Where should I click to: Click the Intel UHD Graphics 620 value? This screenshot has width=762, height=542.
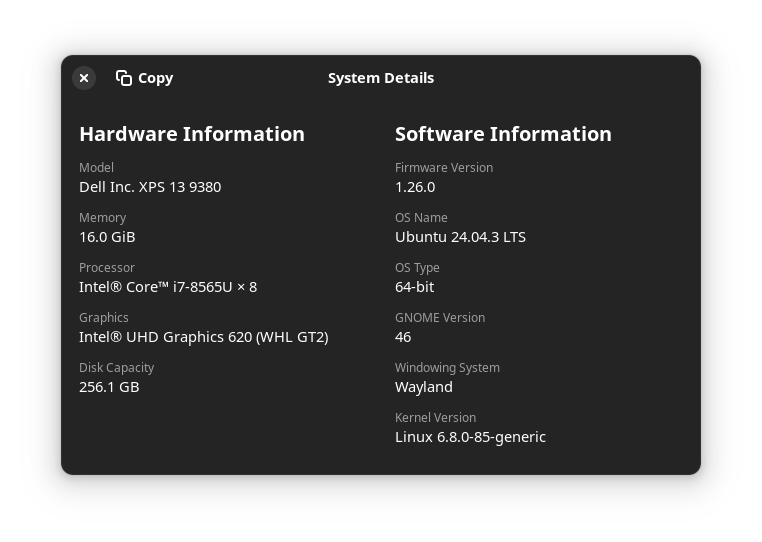pos(204,337)
